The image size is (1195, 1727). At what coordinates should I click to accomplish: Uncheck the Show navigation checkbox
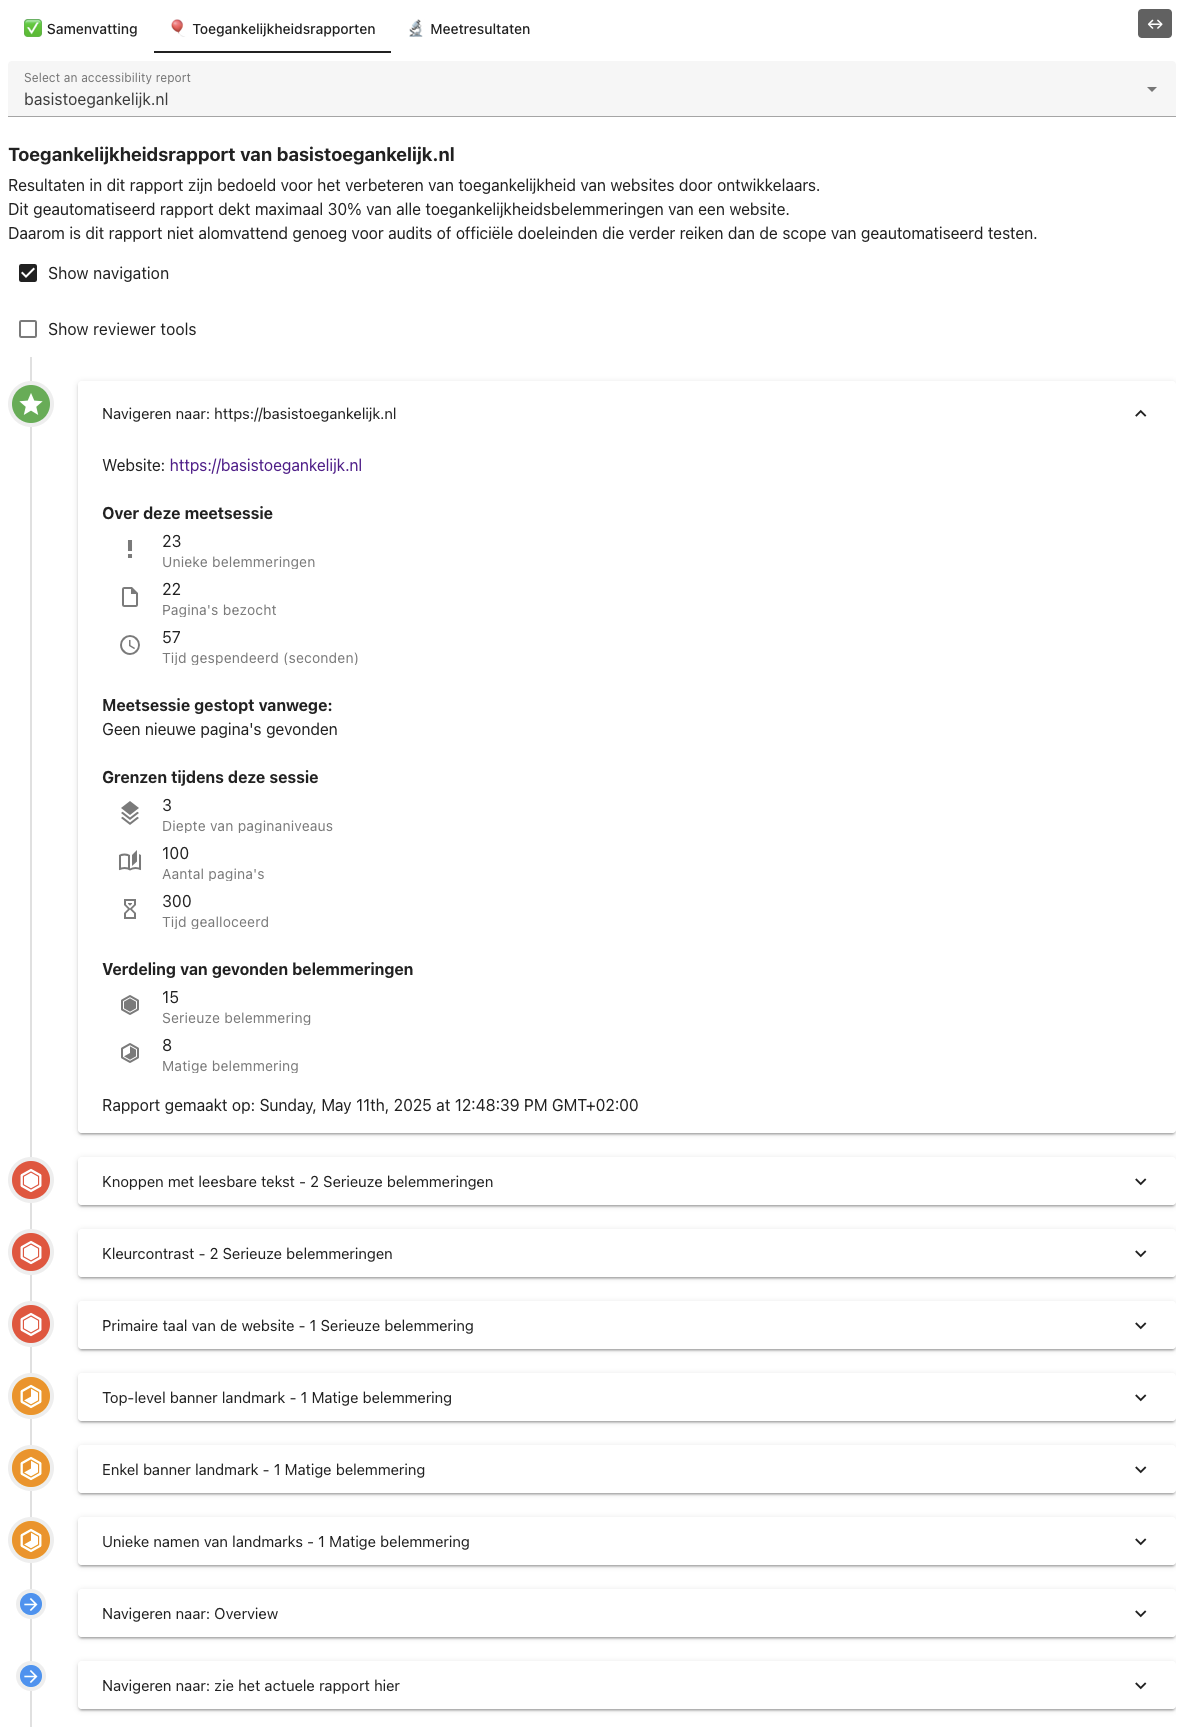tap(28, 273)
